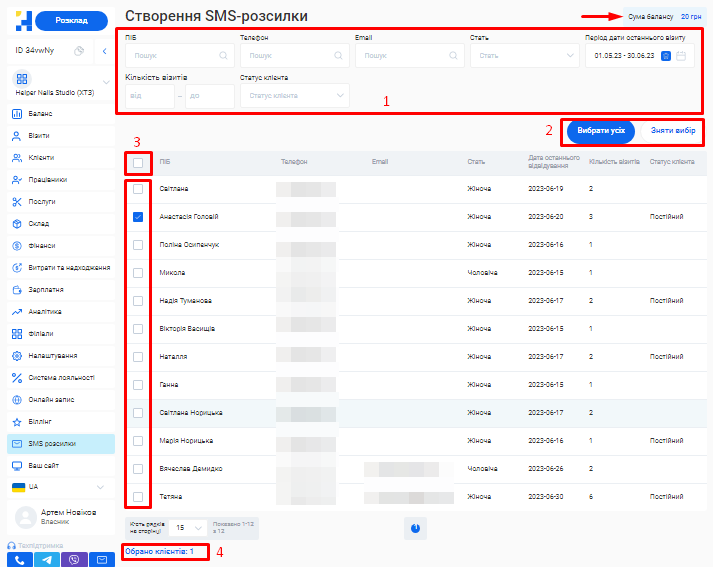Open the Стать filter dropdown
713x567 pixels.
point(522,56)
